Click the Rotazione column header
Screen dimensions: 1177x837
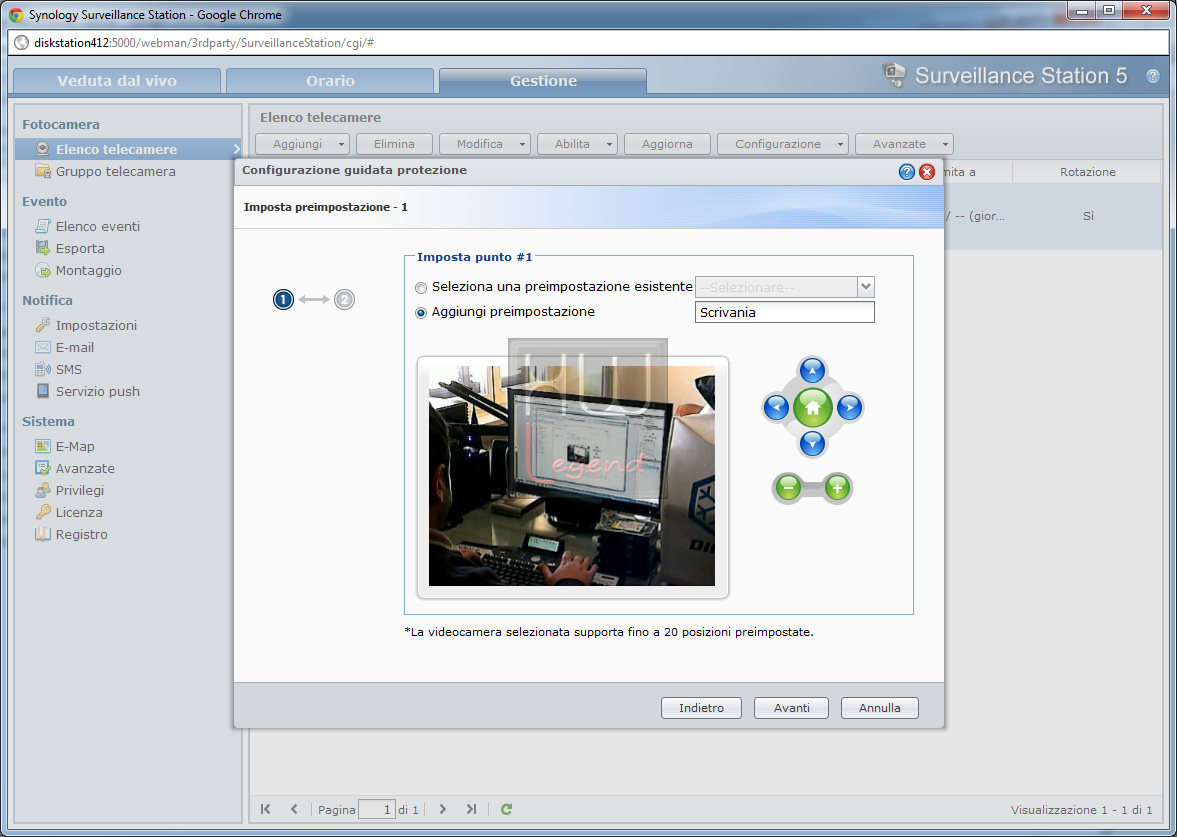(x=1088, y=172)
